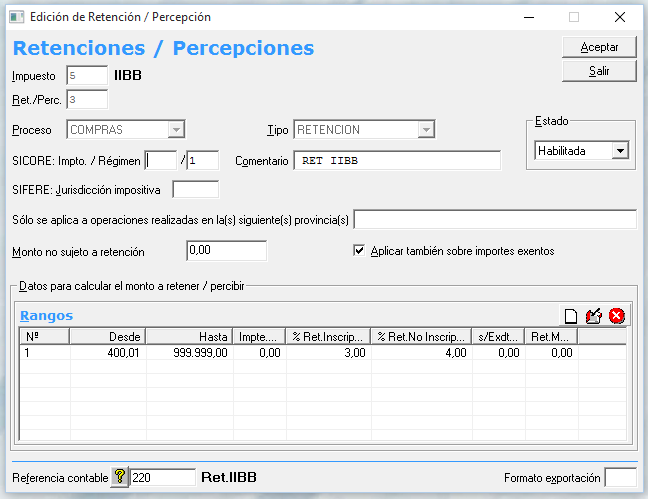Click the provincias input field
Viewport: 648px width, 499px height.
495,220
